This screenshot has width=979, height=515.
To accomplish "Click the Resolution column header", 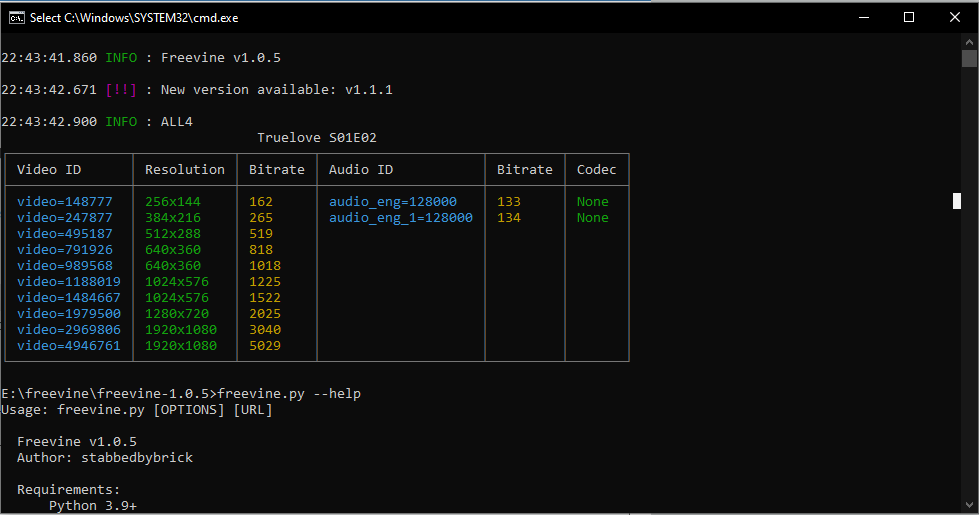I will click(185, 170).
